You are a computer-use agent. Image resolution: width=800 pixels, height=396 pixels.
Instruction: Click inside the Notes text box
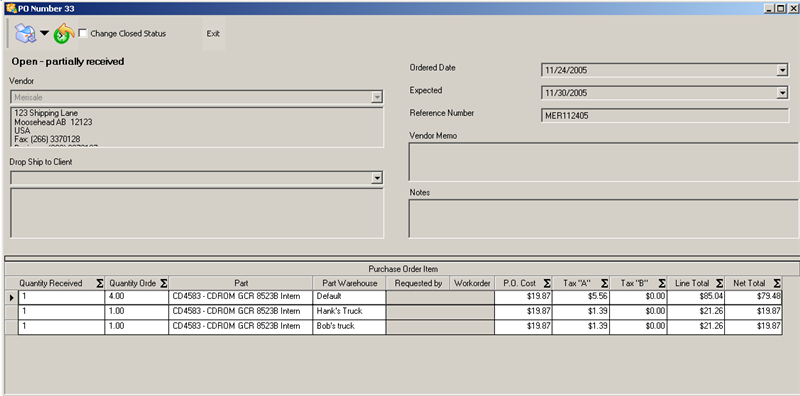[604, 218]
